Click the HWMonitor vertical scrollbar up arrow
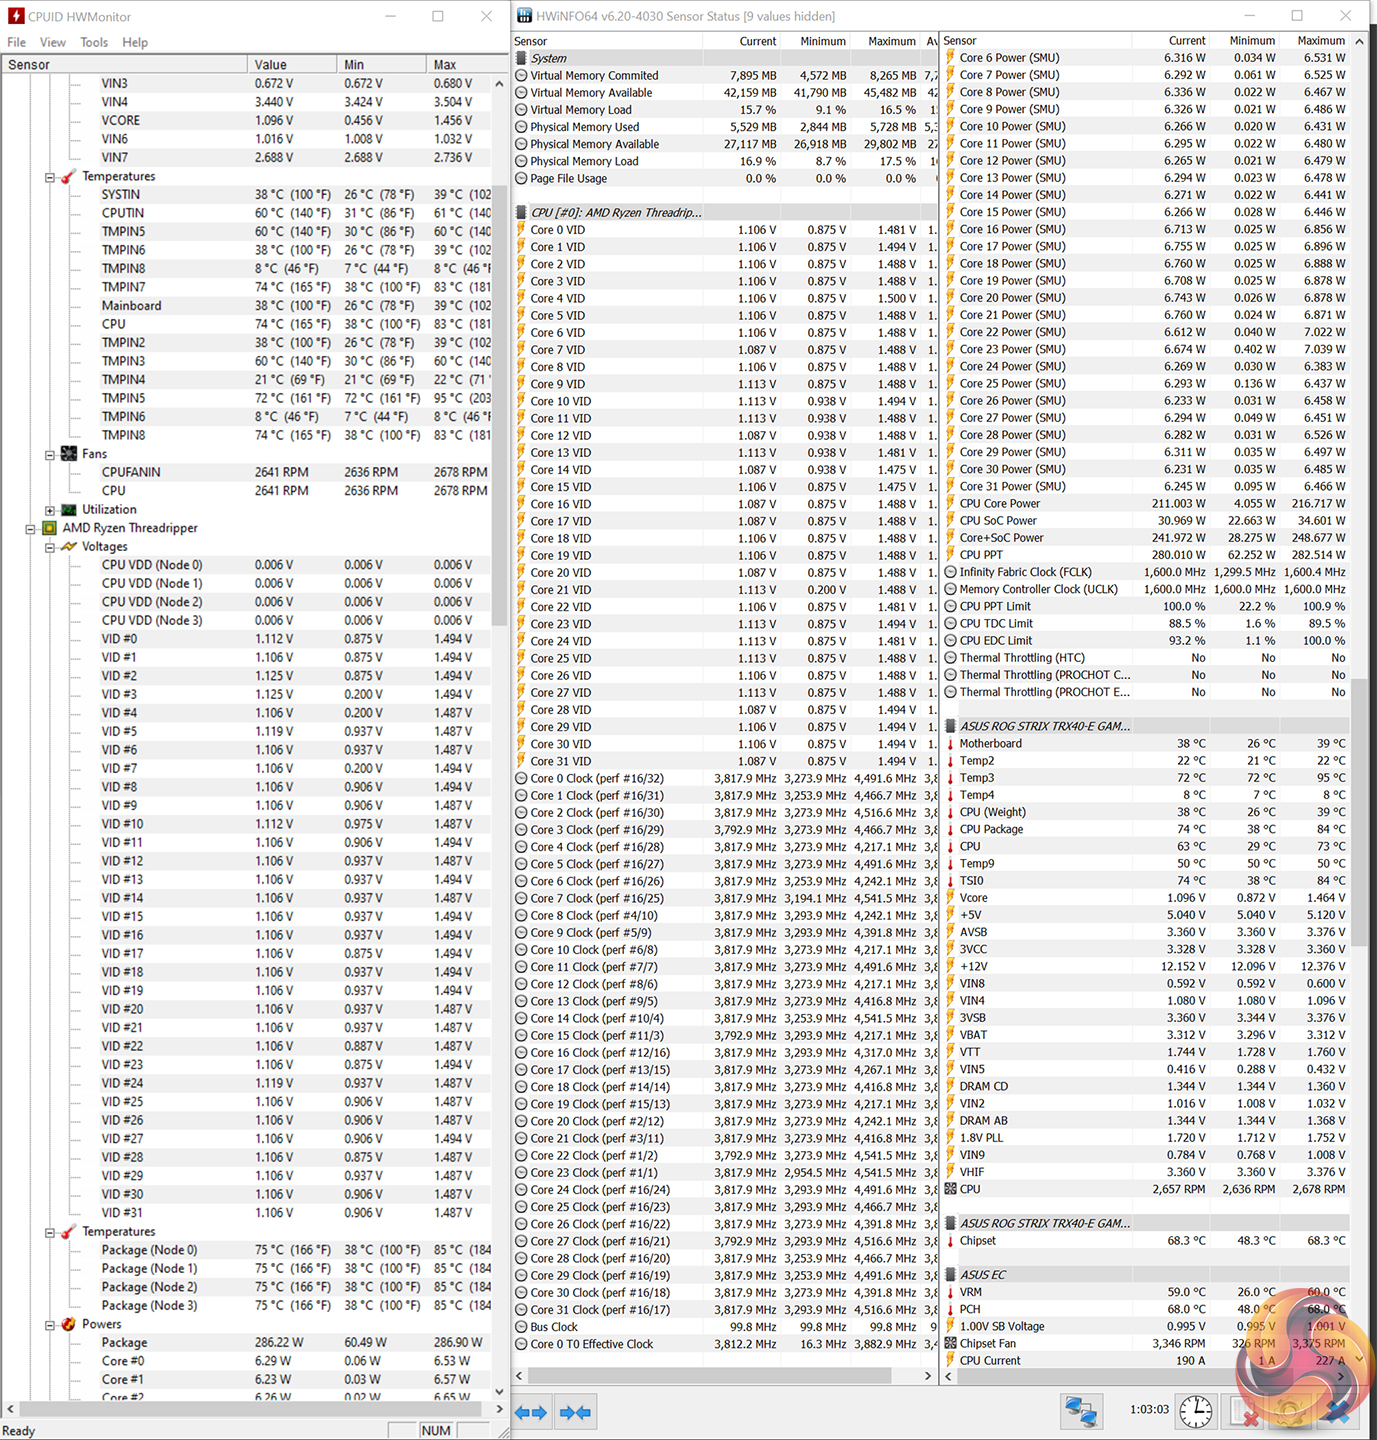 [500, 84]
